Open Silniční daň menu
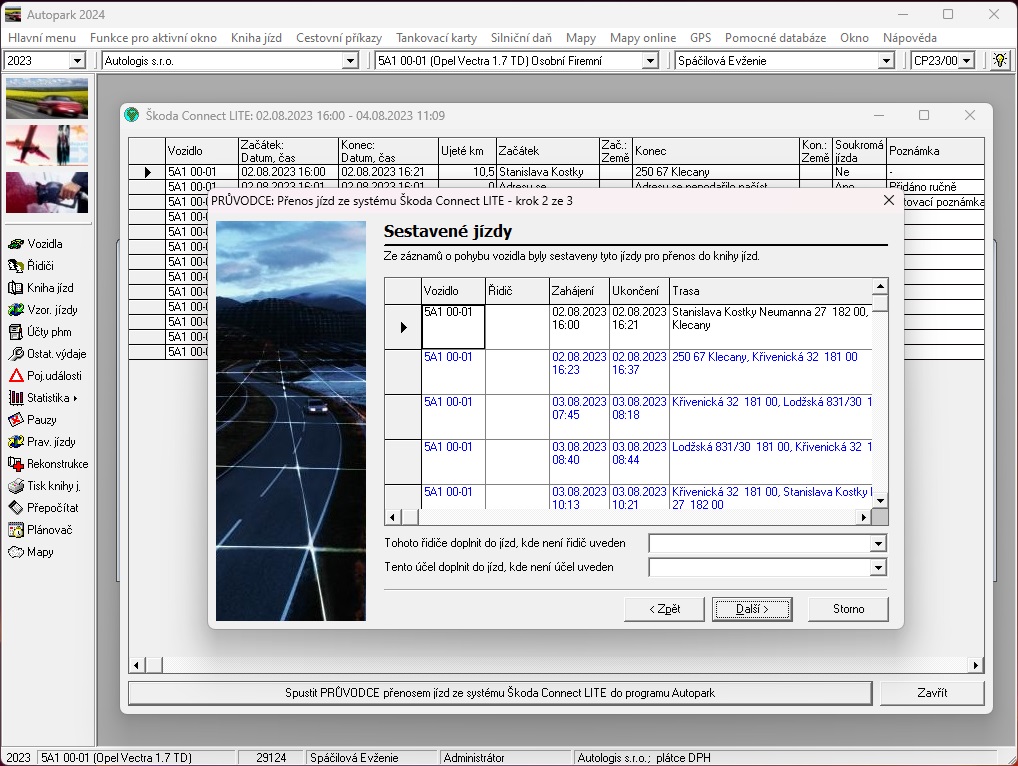 pos(521,38)
